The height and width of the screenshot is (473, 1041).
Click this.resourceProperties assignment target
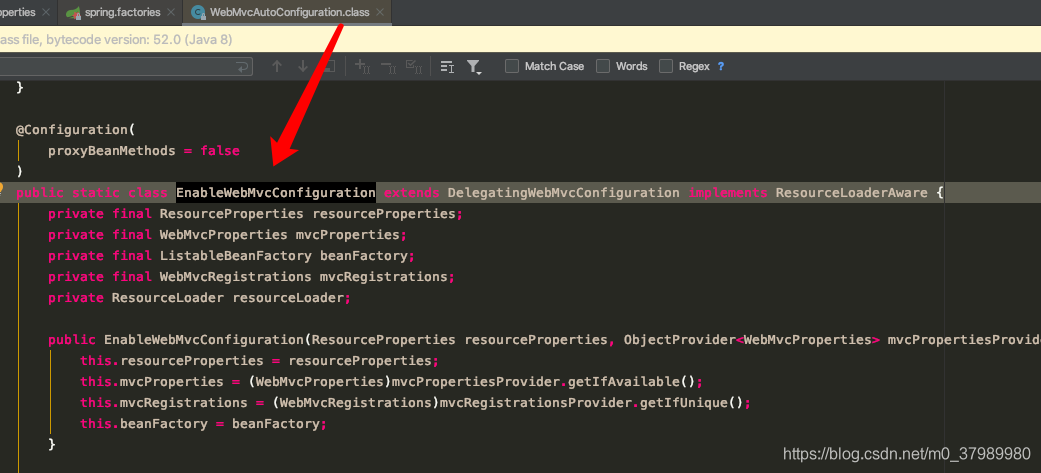[172, 361]
